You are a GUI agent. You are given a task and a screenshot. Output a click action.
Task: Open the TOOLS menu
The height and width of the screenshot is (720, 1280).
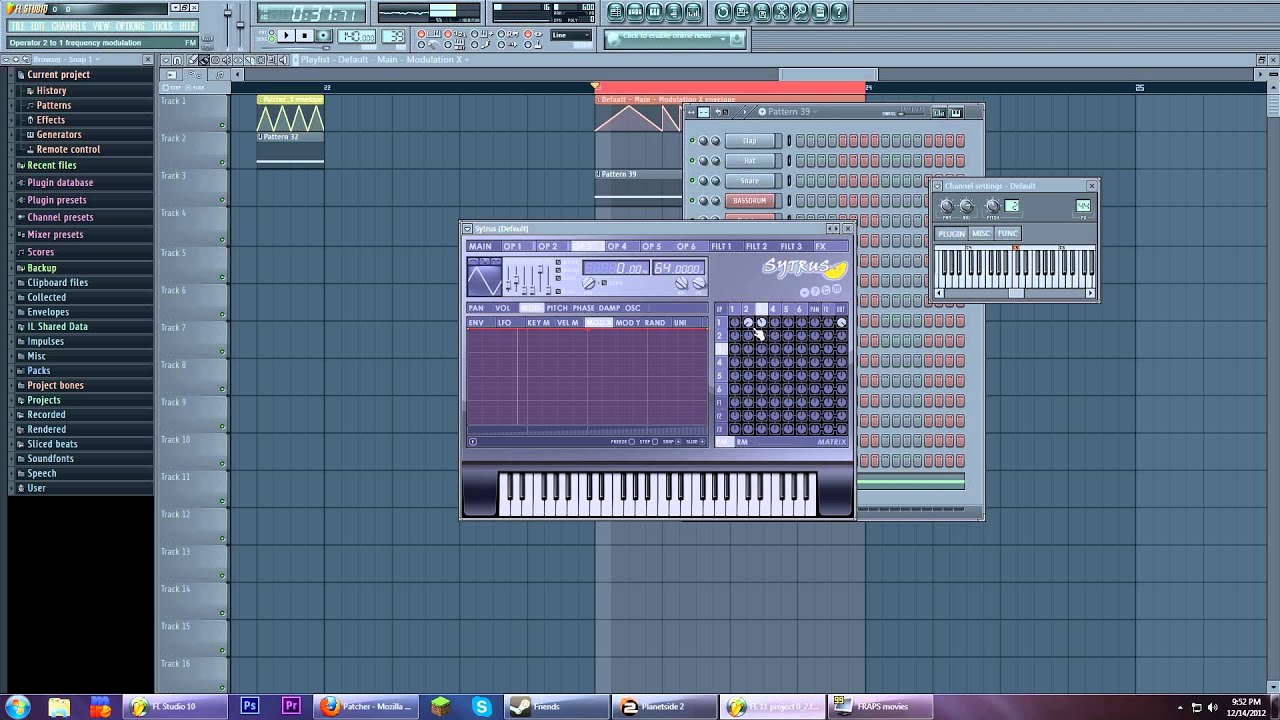[162, 26]
